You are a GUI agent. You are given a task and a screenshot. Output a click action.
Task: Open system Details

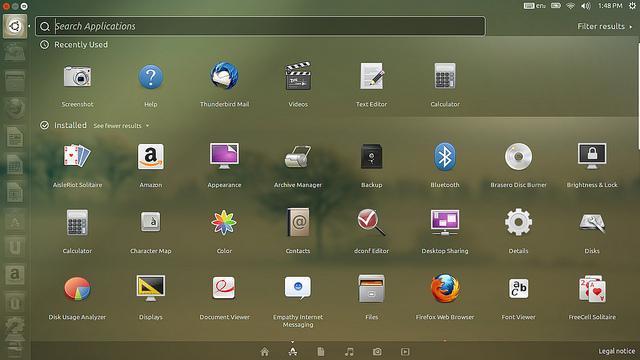point(518,222)
